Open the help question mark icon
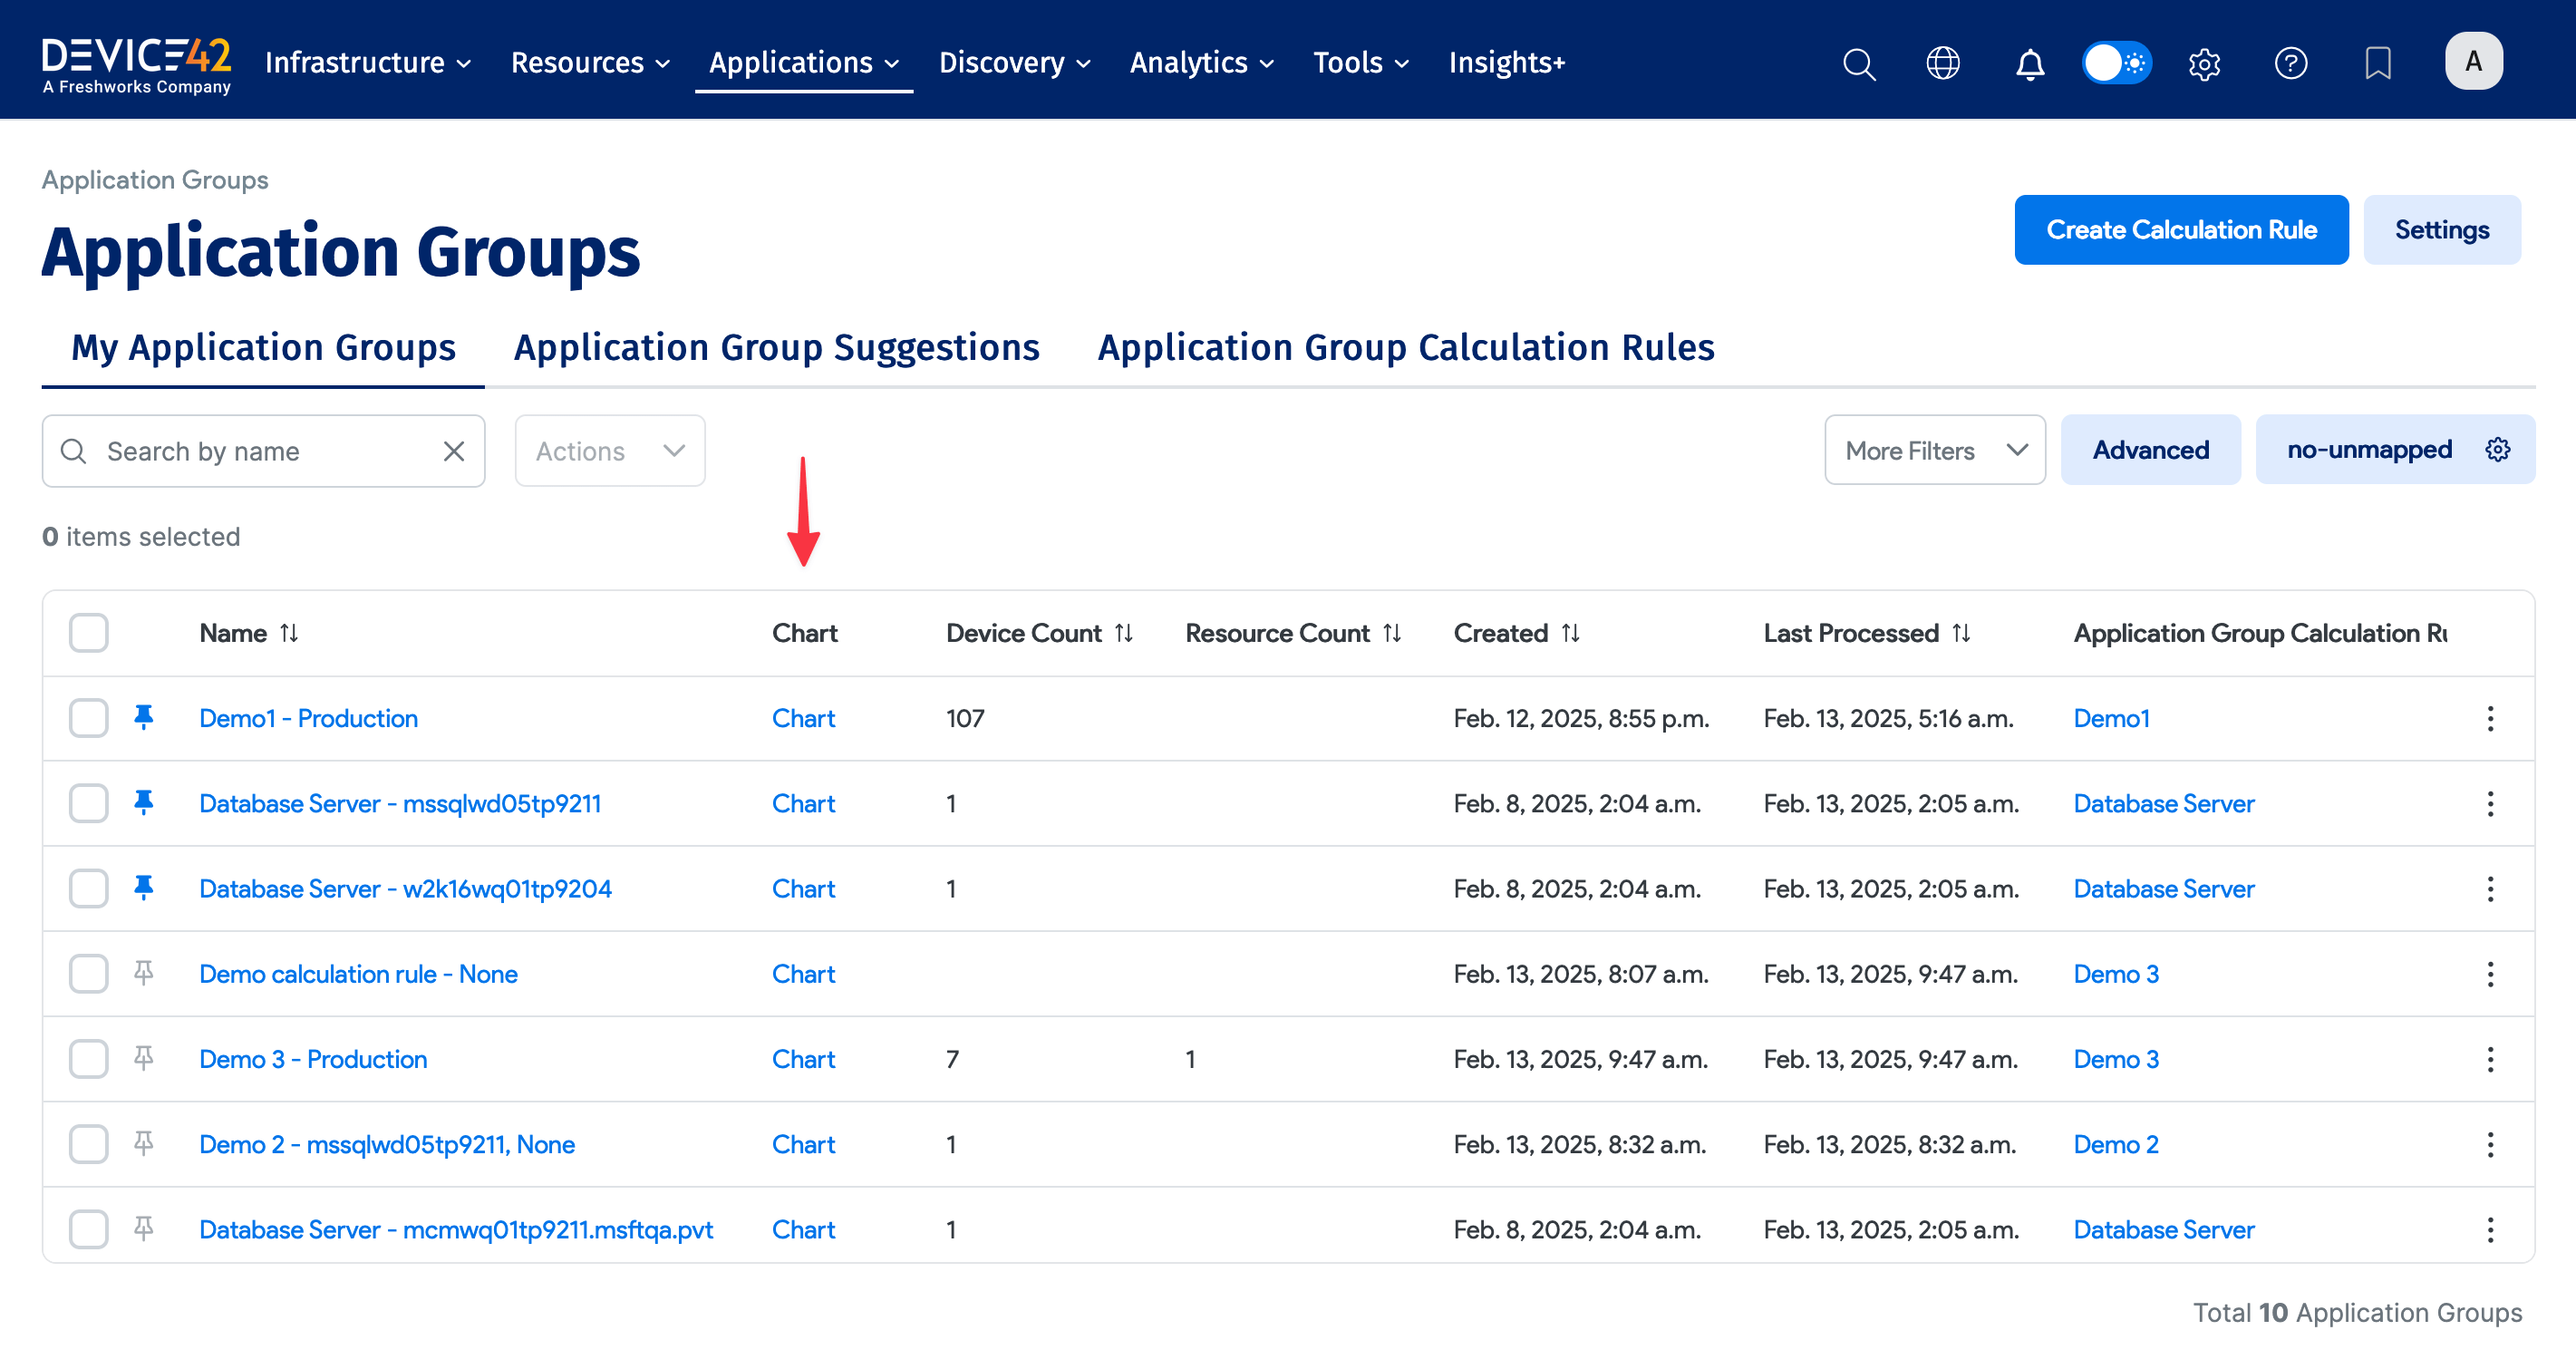2576x1369 pixels. point(2290,63)
